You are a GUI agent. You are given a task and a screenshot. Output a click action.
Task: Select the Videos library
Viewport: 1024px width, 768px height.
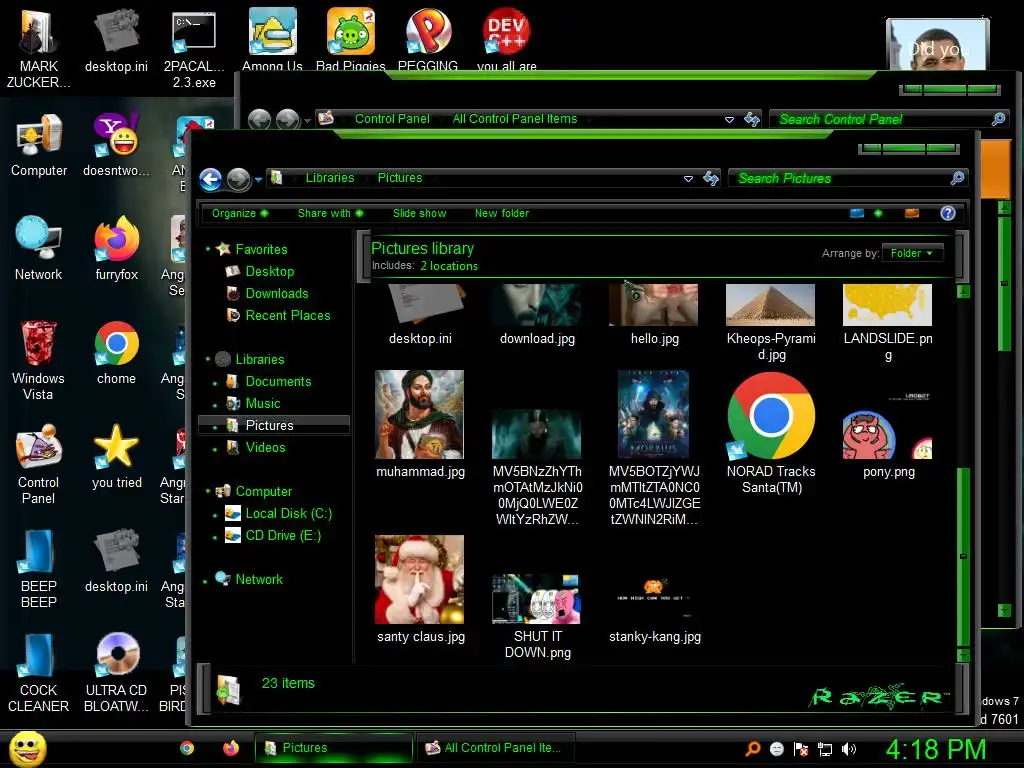point(265,447)
